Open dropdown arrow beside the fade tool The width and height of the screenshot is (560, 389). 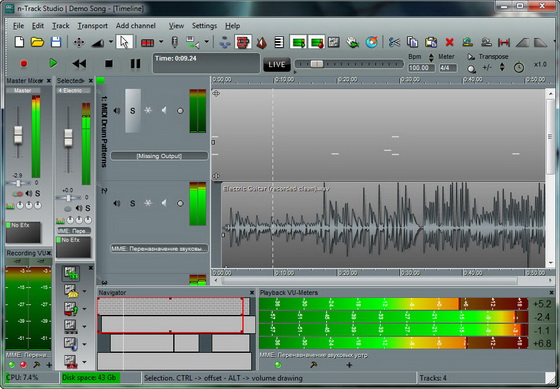tap(111, 42)
